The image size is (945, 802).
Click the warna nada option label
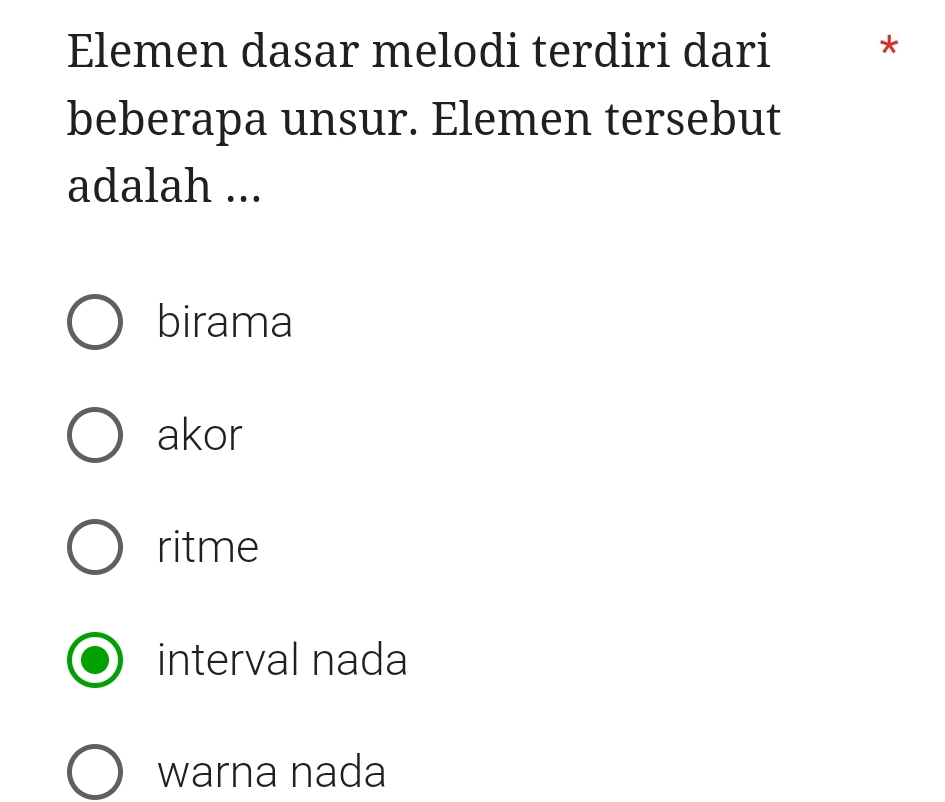tap(271, 771)
